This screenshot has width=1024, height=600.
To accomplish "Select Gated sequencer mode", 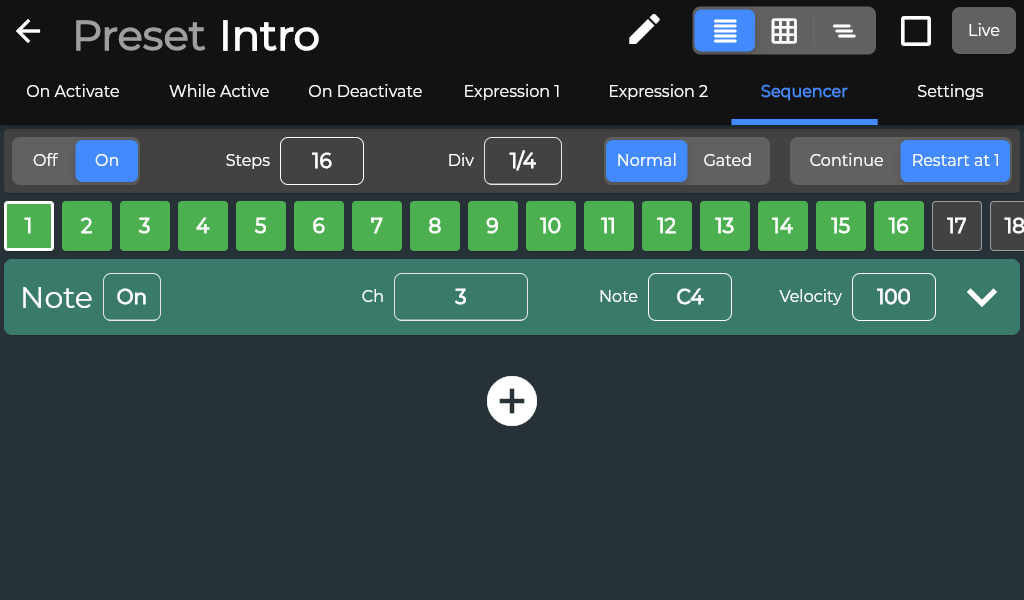I will coord(727,161).
